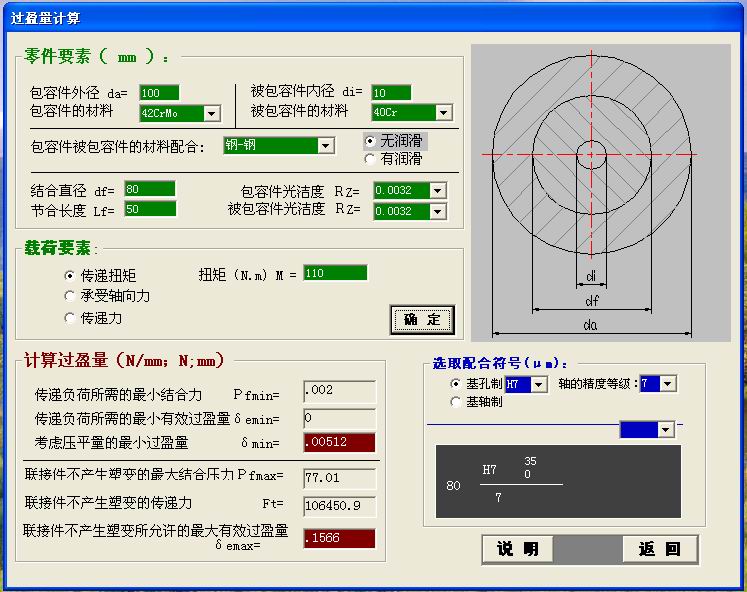This screenshot has width=747, height=592.
Task: Click the δemin result field
Action: tap(339, 418)
